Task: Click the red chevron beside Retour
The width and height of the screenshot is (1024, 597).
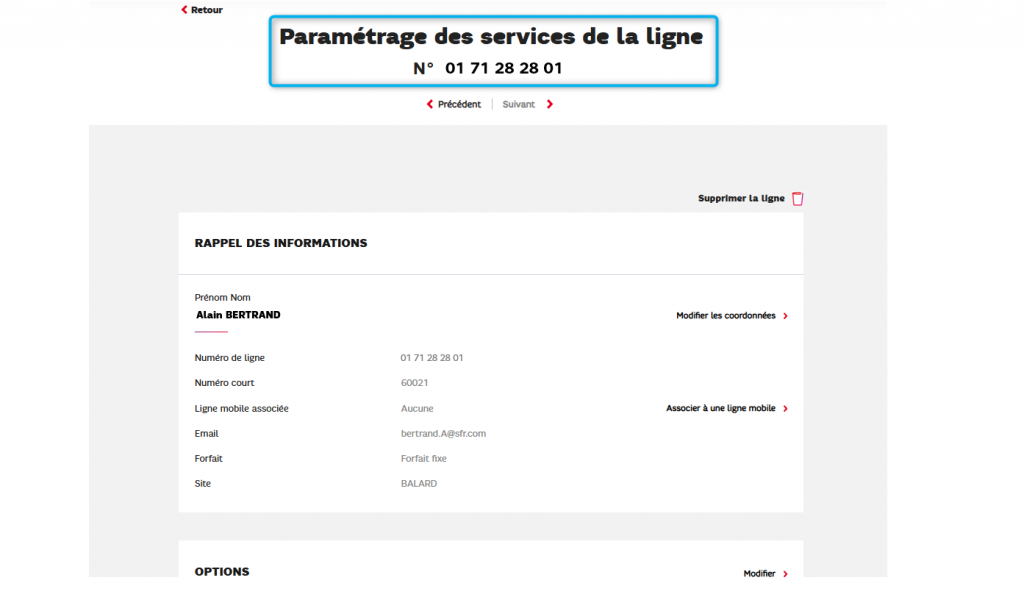Action: click(184, 10)
